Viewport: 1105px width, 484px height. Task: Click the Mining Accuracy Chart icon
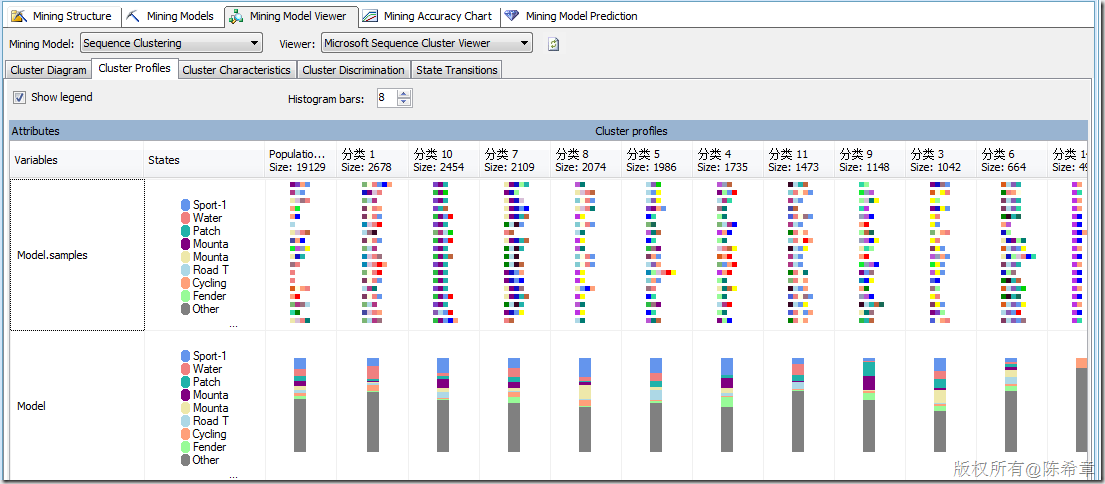[371, 16]
